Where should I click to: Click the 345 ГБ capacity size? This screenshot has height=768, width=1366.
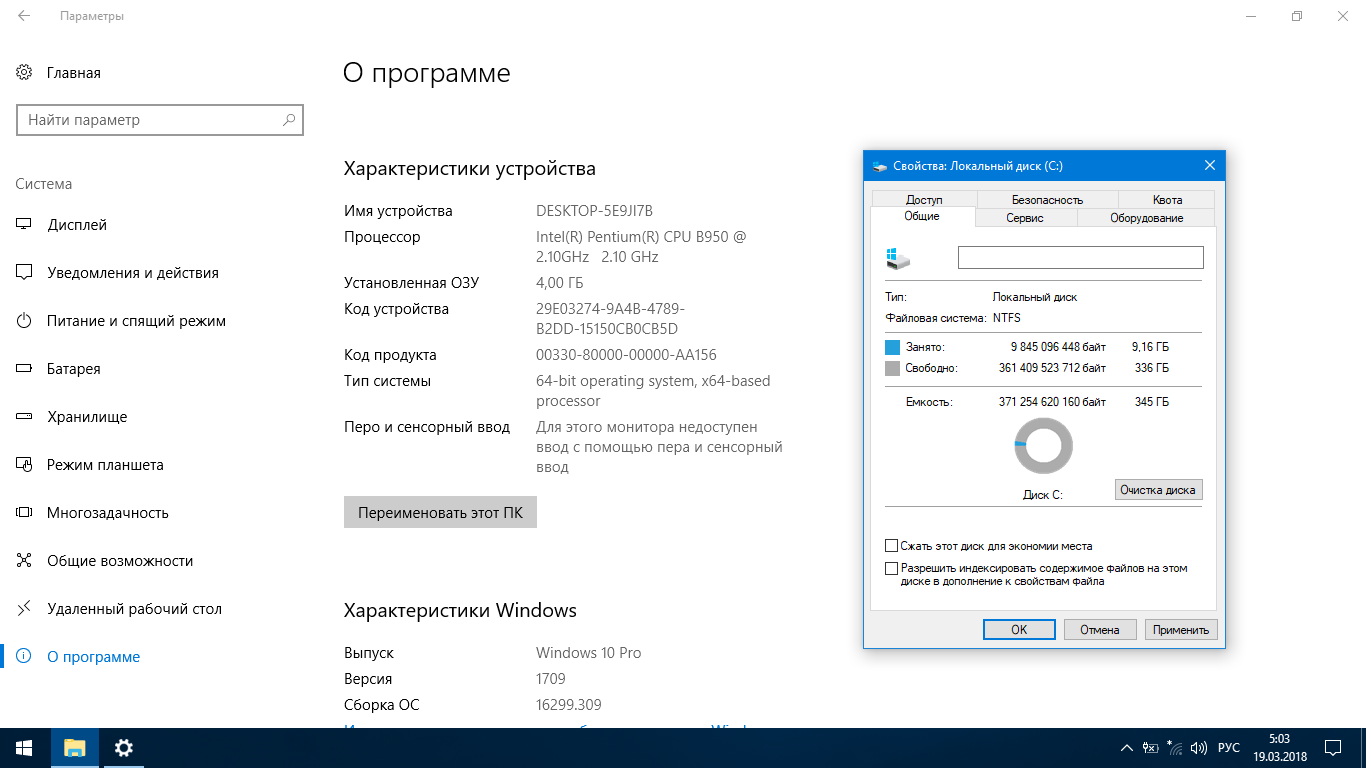1150,402
